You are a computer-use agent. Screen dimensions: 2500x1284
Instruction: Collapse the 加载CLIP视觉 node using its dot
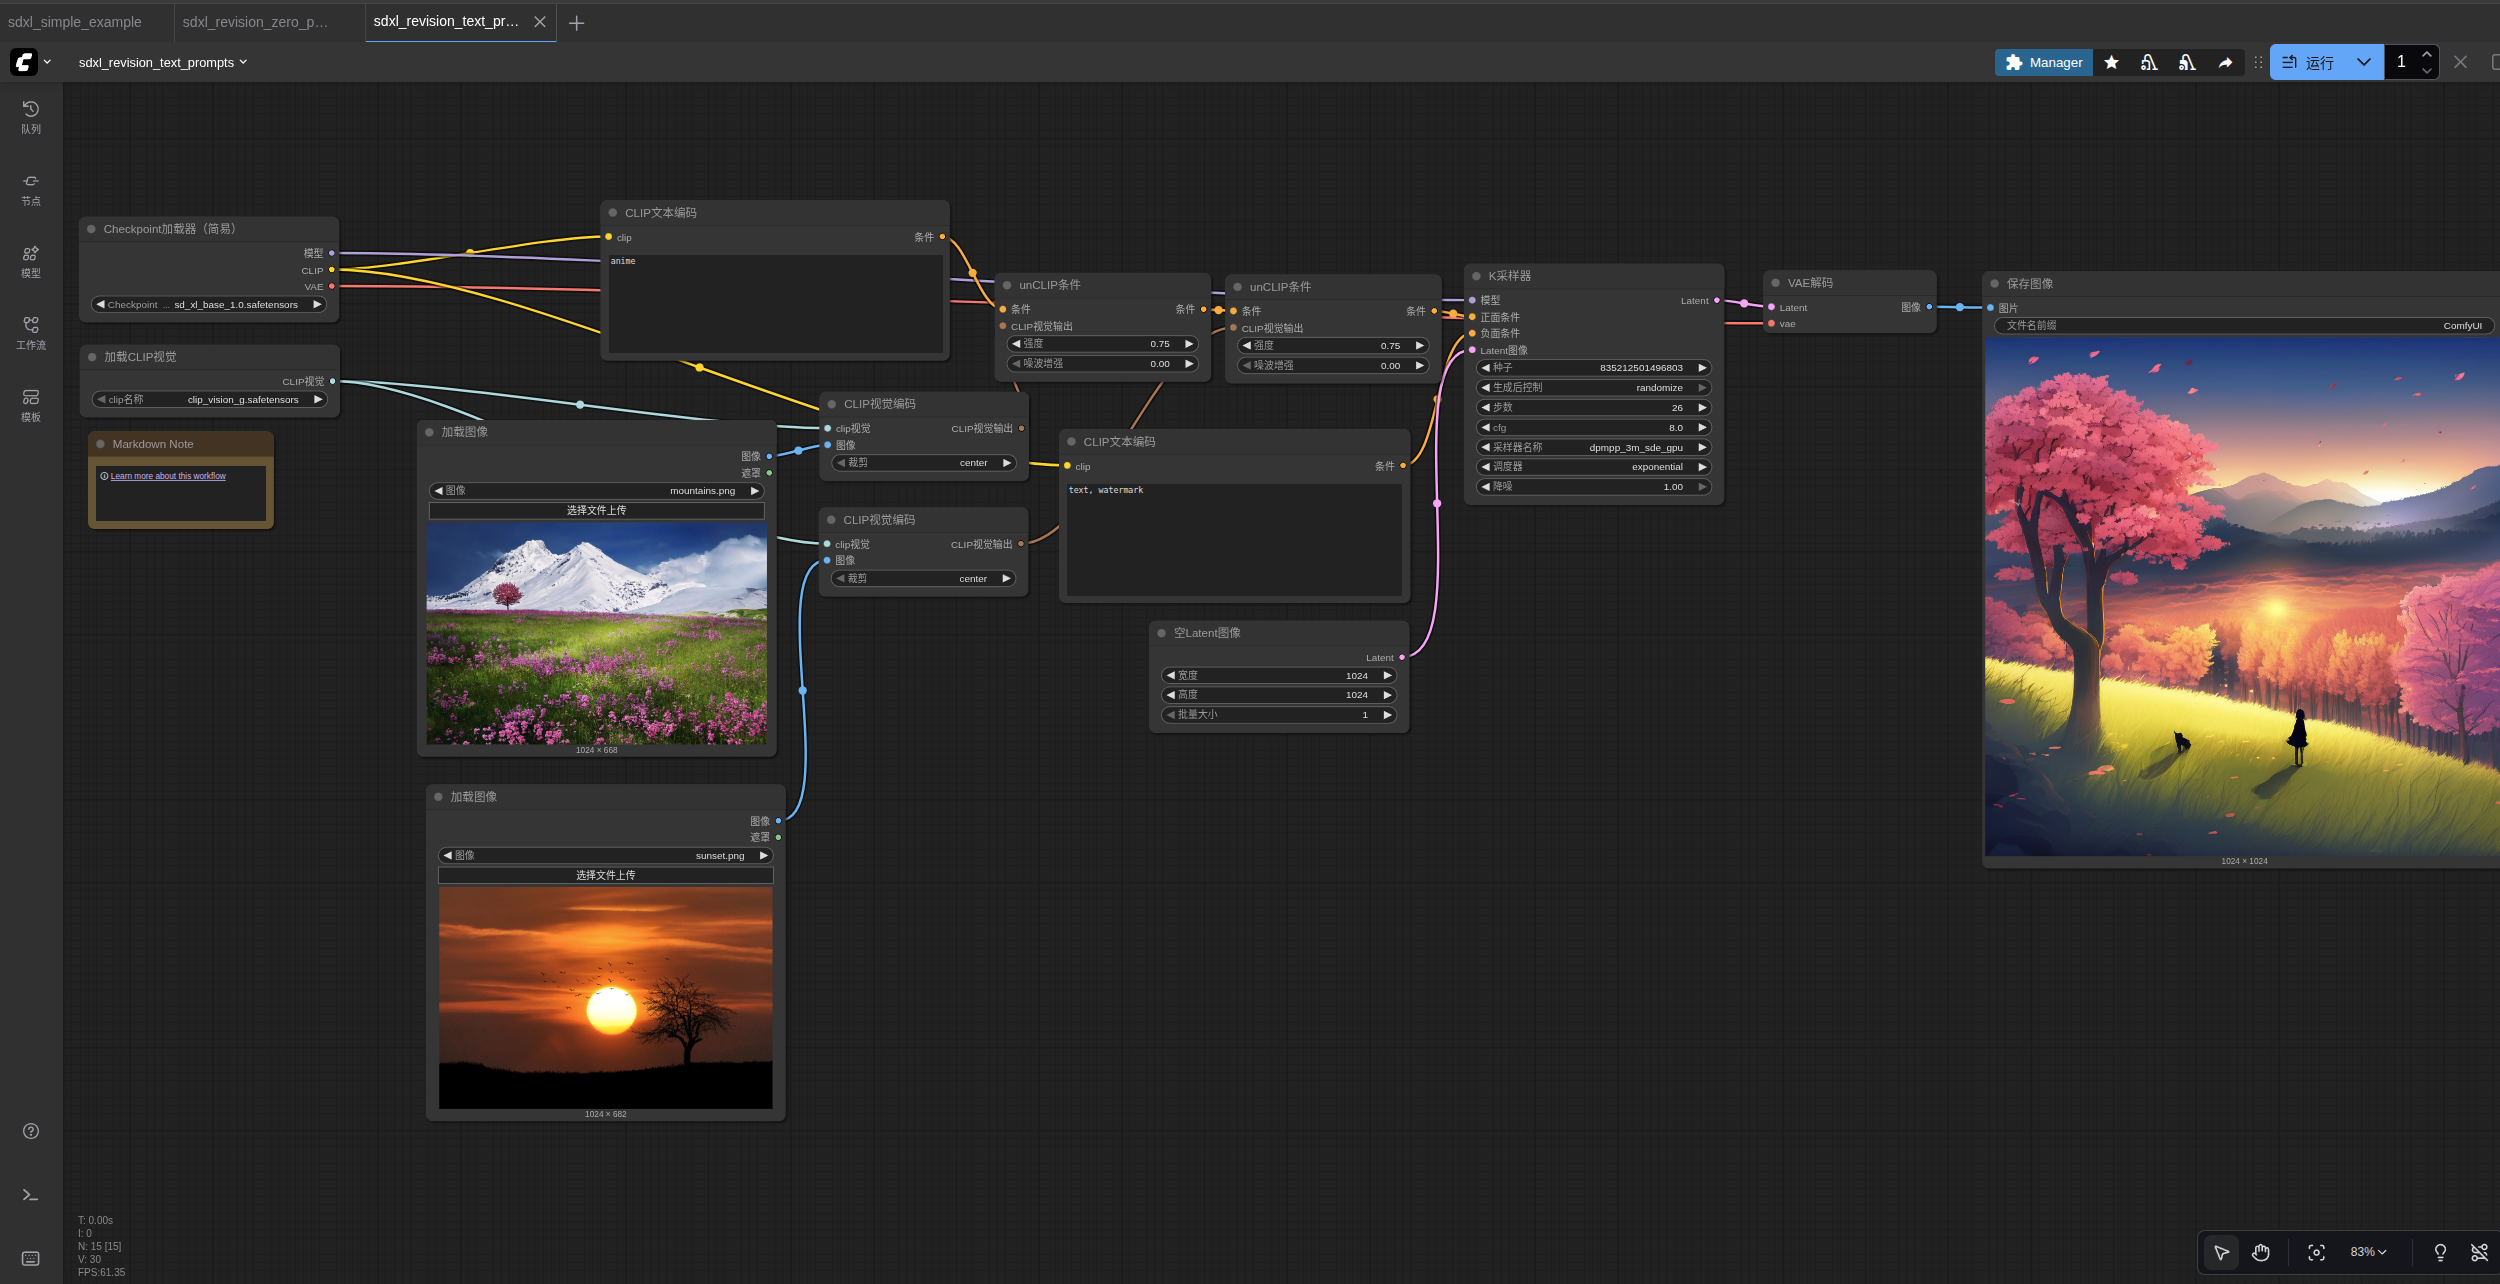[x=92, y=357]
